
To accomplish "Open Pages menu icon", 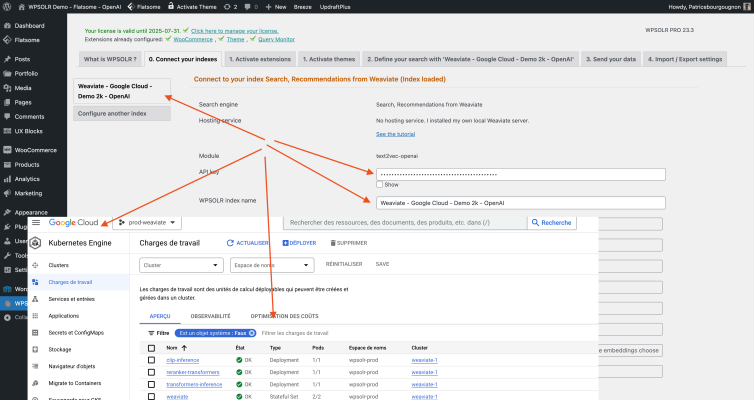I will [x=7, y=102].
